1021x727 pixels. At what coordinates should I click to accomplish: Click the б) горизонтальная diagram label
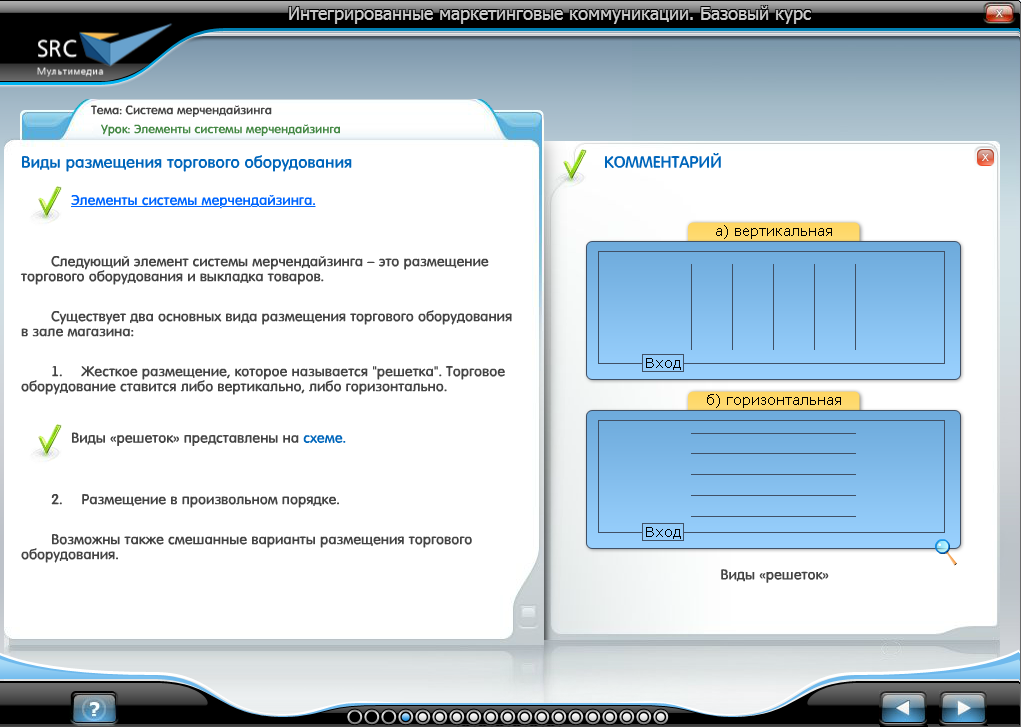774,400
